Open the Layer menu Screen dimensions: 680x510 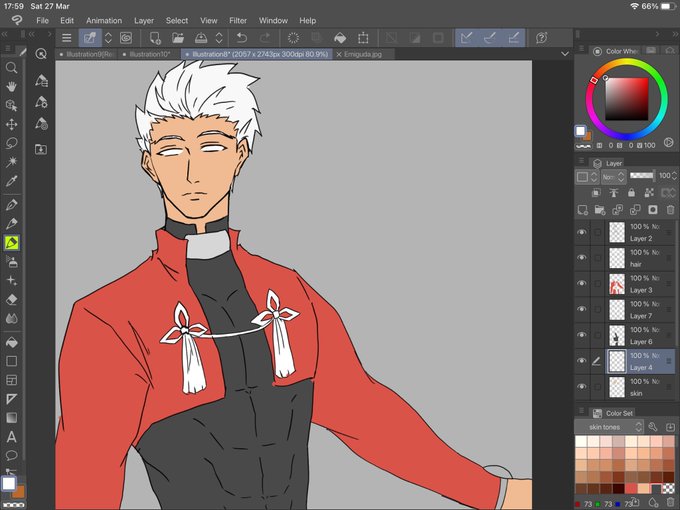[x=144, y=20]
